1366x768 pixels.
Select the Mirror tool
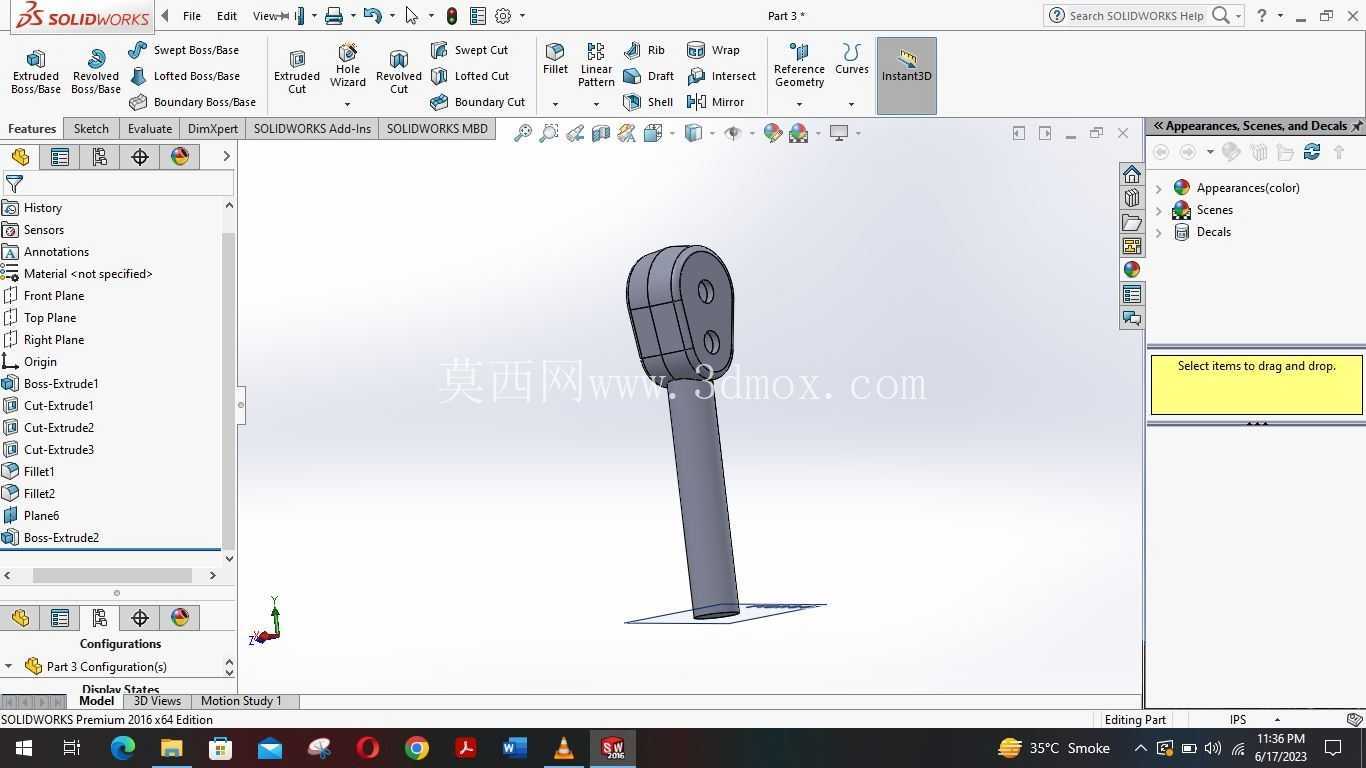715,102
